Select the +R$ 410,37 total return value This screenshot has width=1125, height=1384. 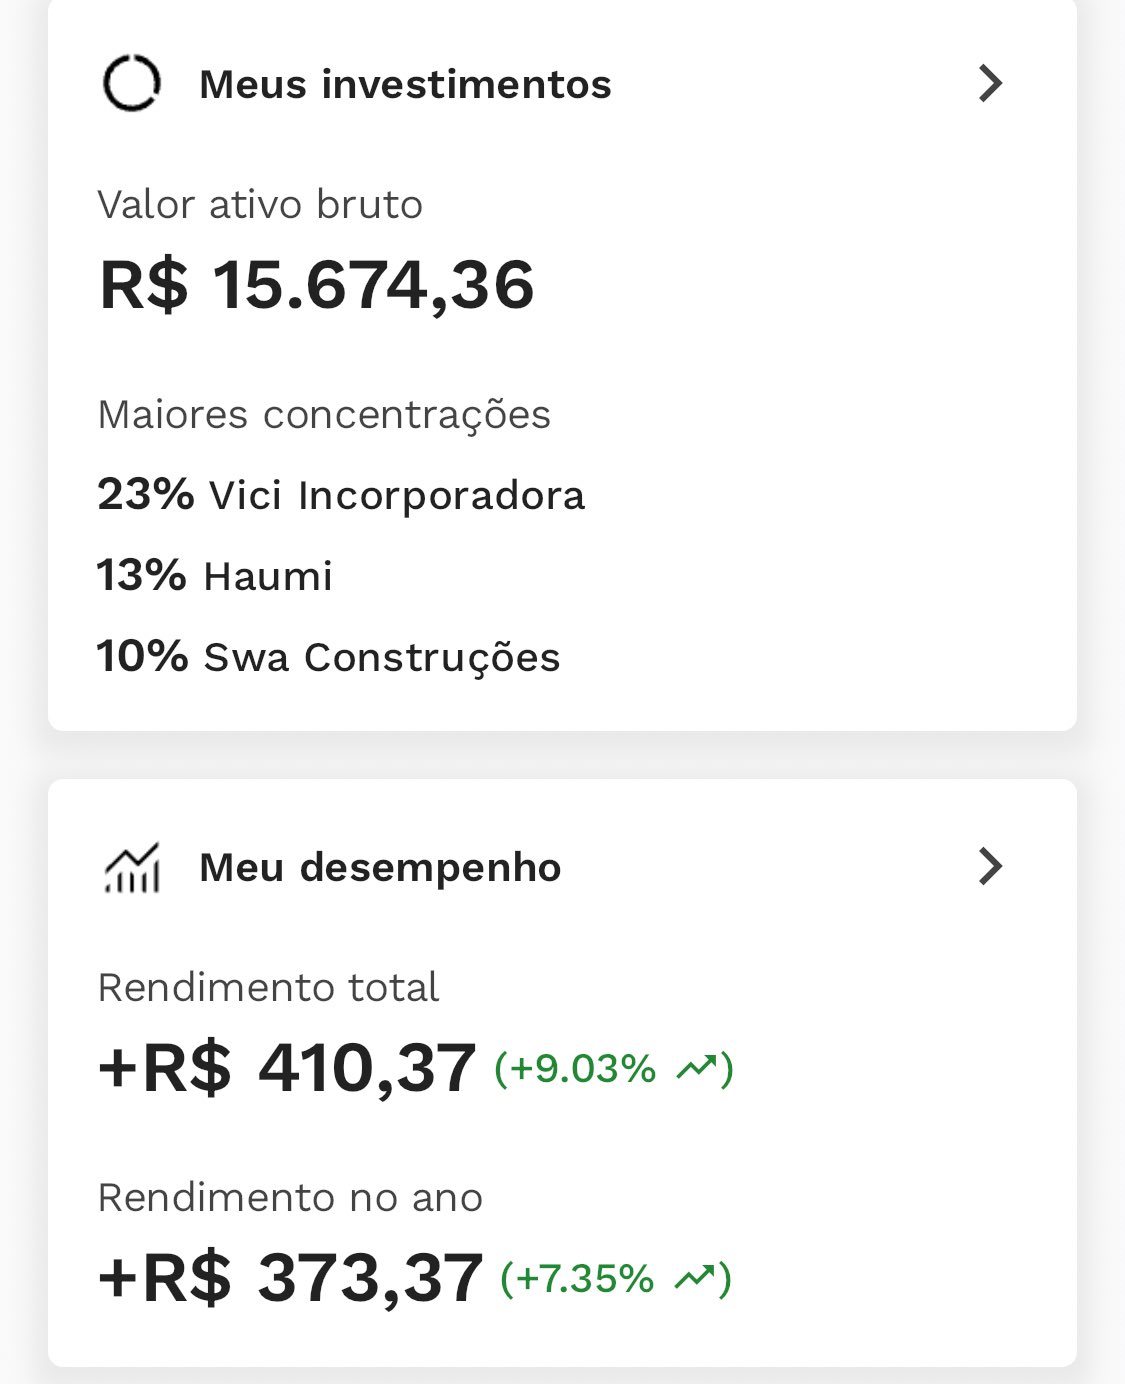pyautogui.click(x=287, y=1068)
